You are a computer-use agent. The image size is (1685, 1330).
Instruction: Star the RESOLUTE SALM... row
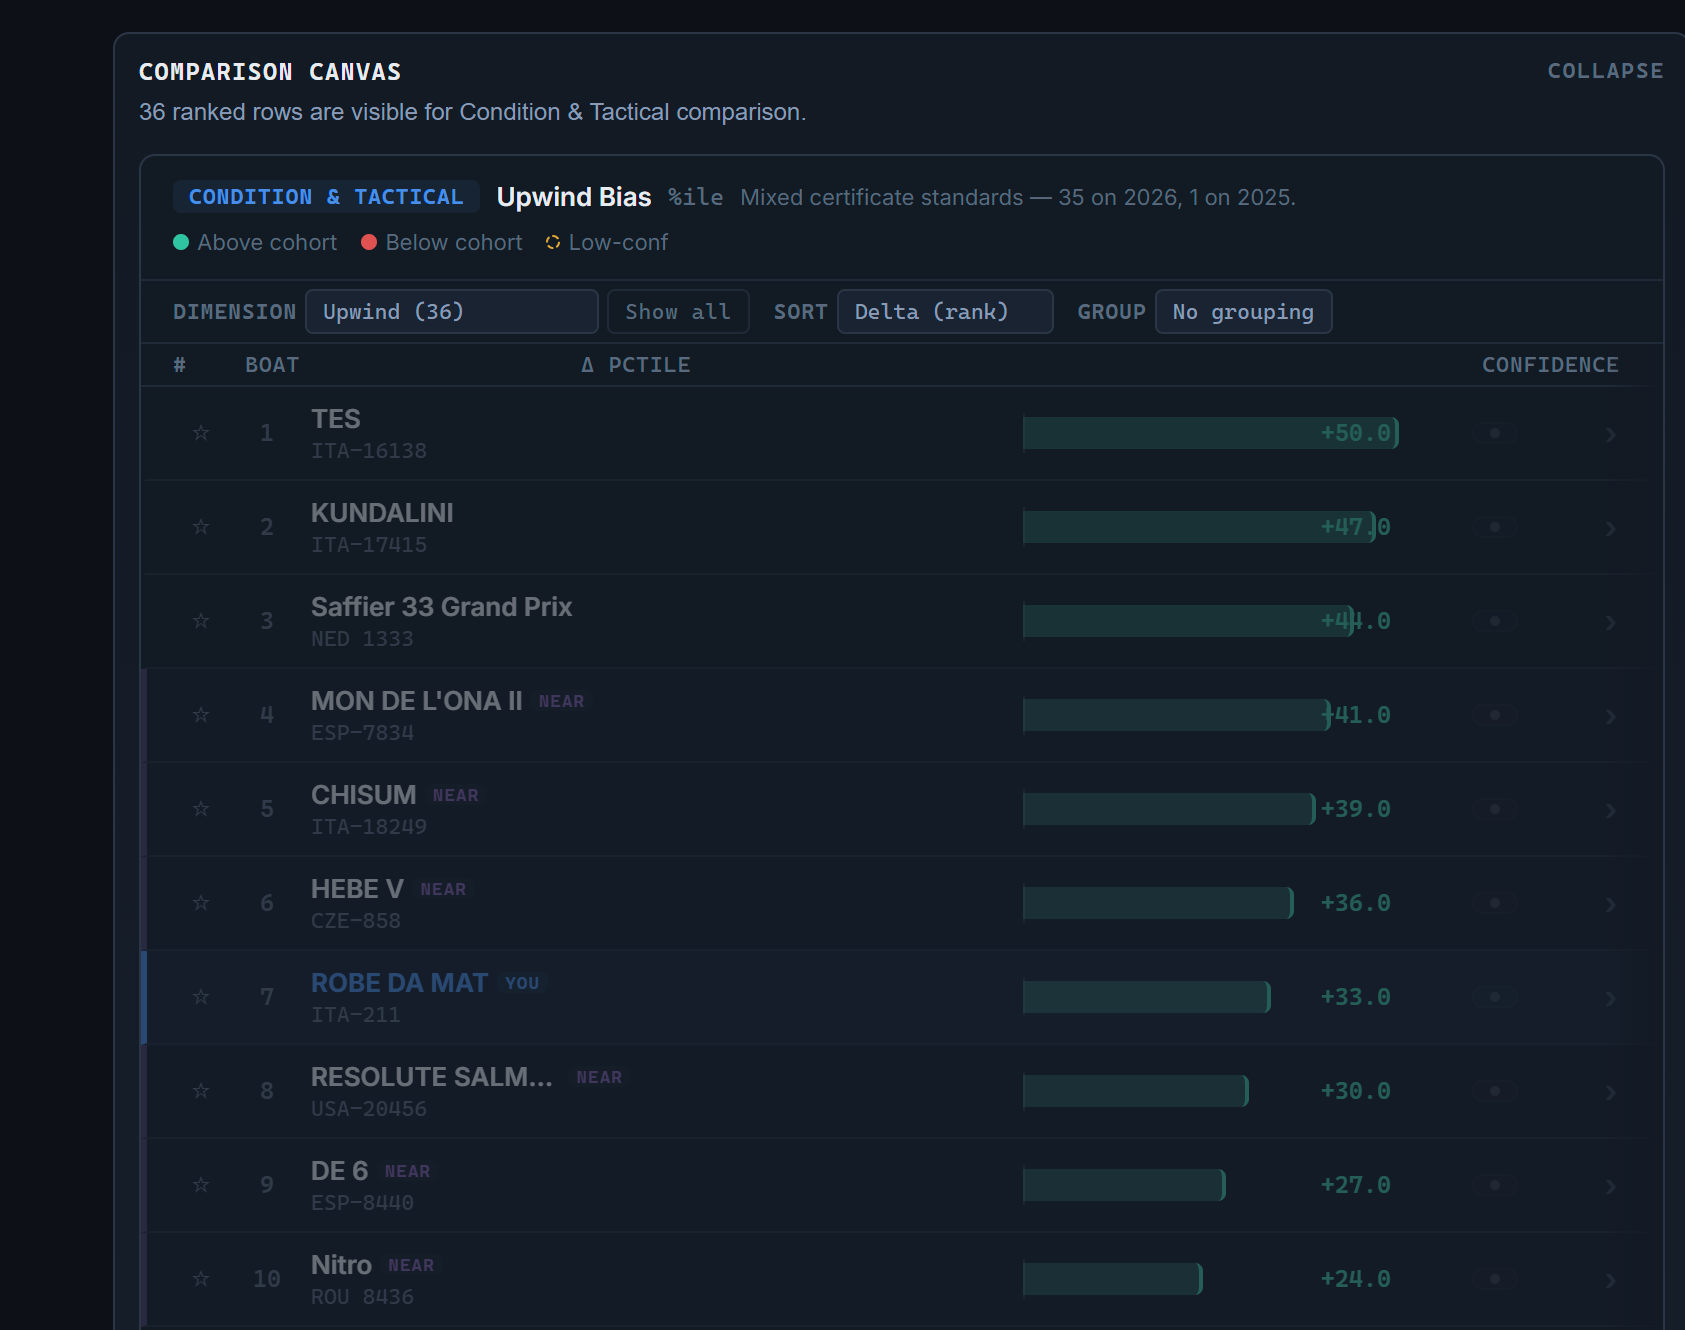[x=201, y=1091]
